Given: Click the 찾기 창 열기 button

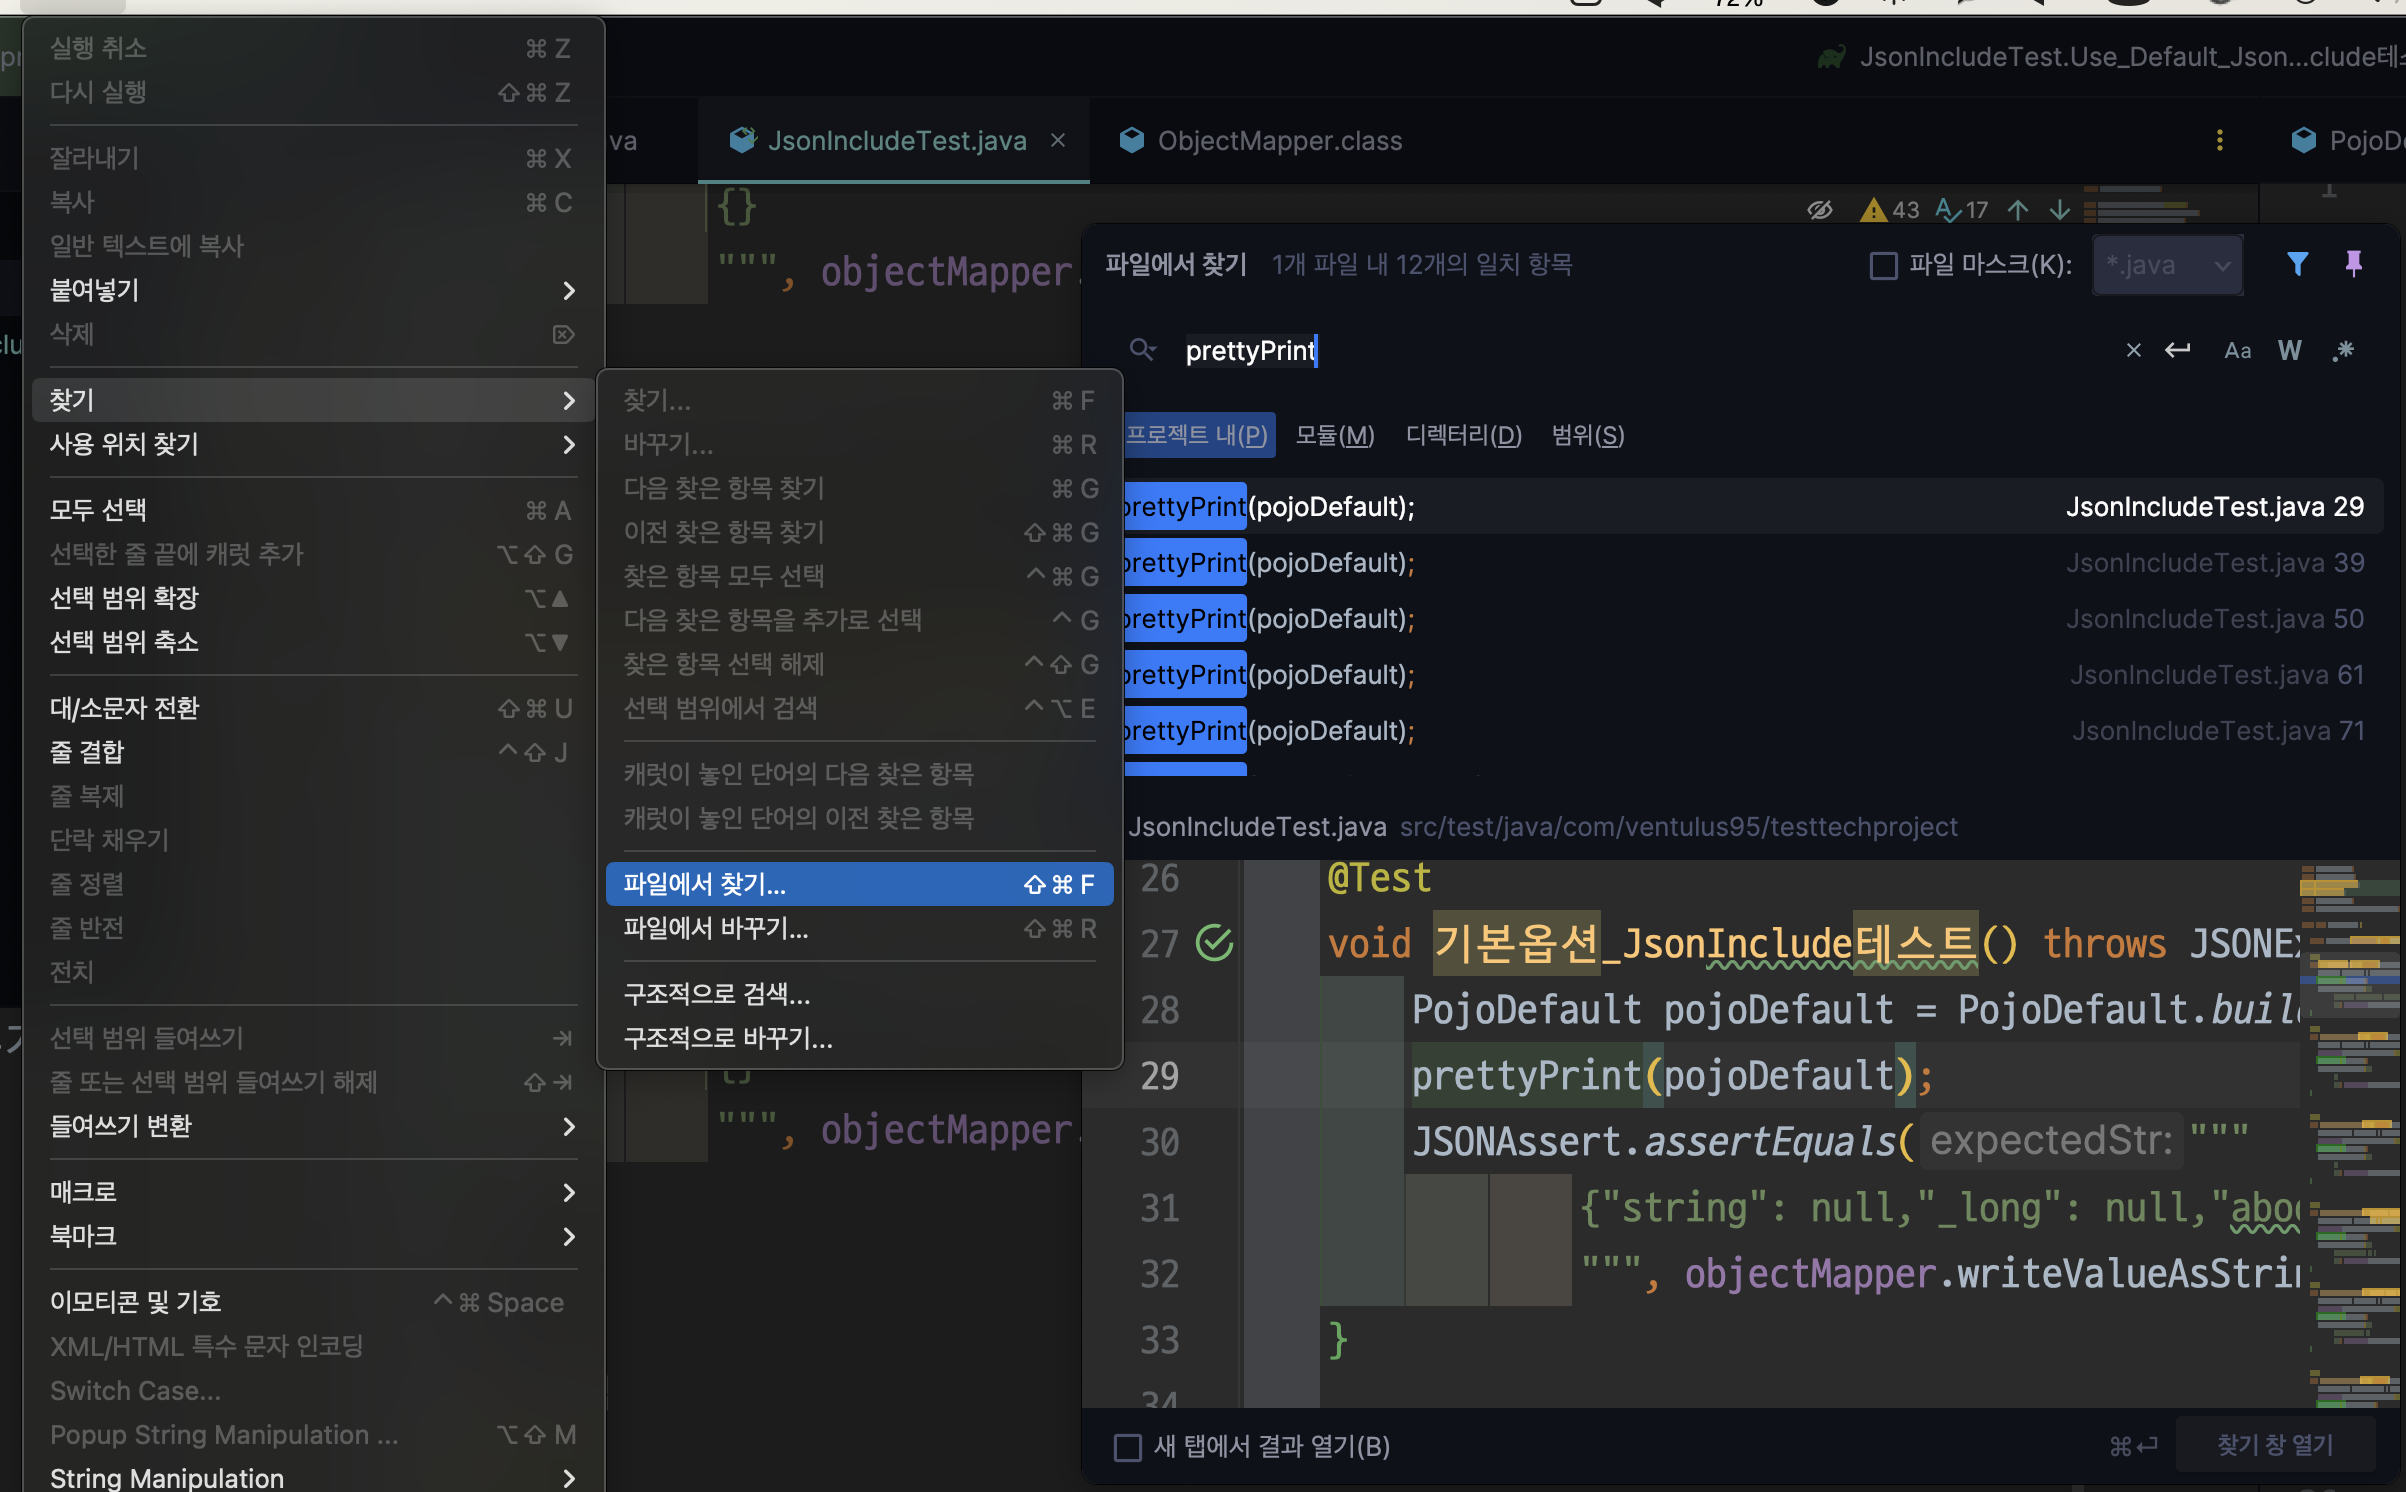Looking at the screenshot, I should coord(2274,1445).
